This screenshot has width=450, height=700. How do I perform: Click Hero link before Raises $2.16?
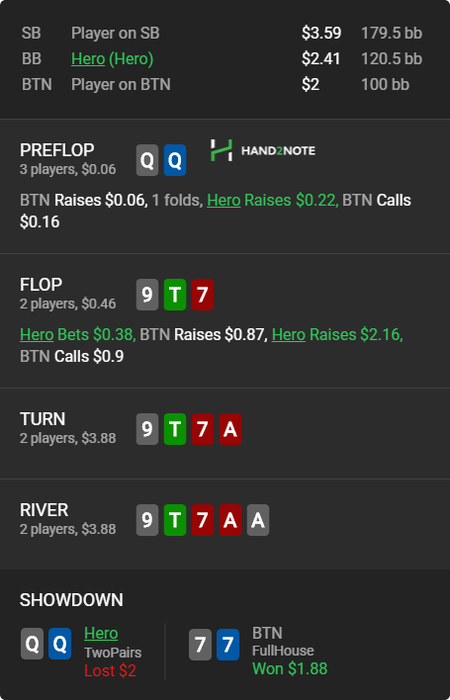[288, 335]
